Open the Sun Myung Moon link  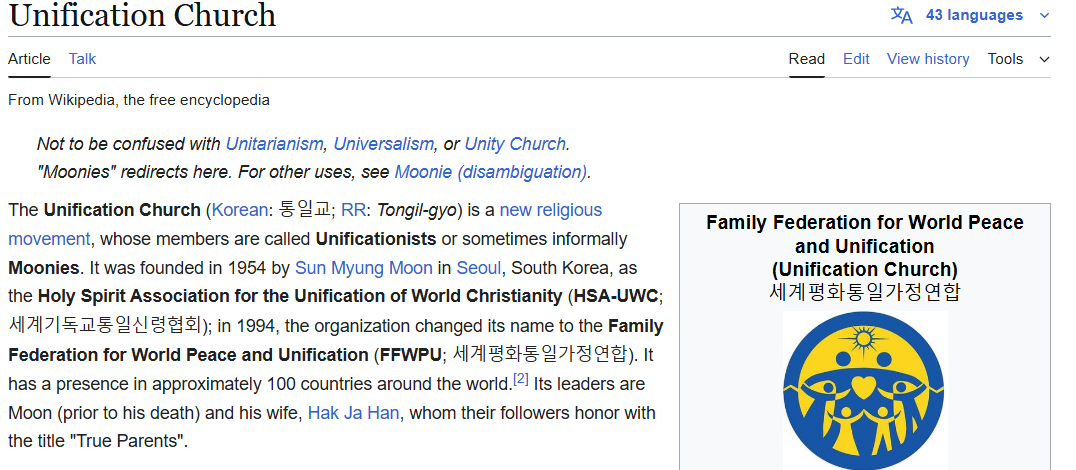[364, 268]
